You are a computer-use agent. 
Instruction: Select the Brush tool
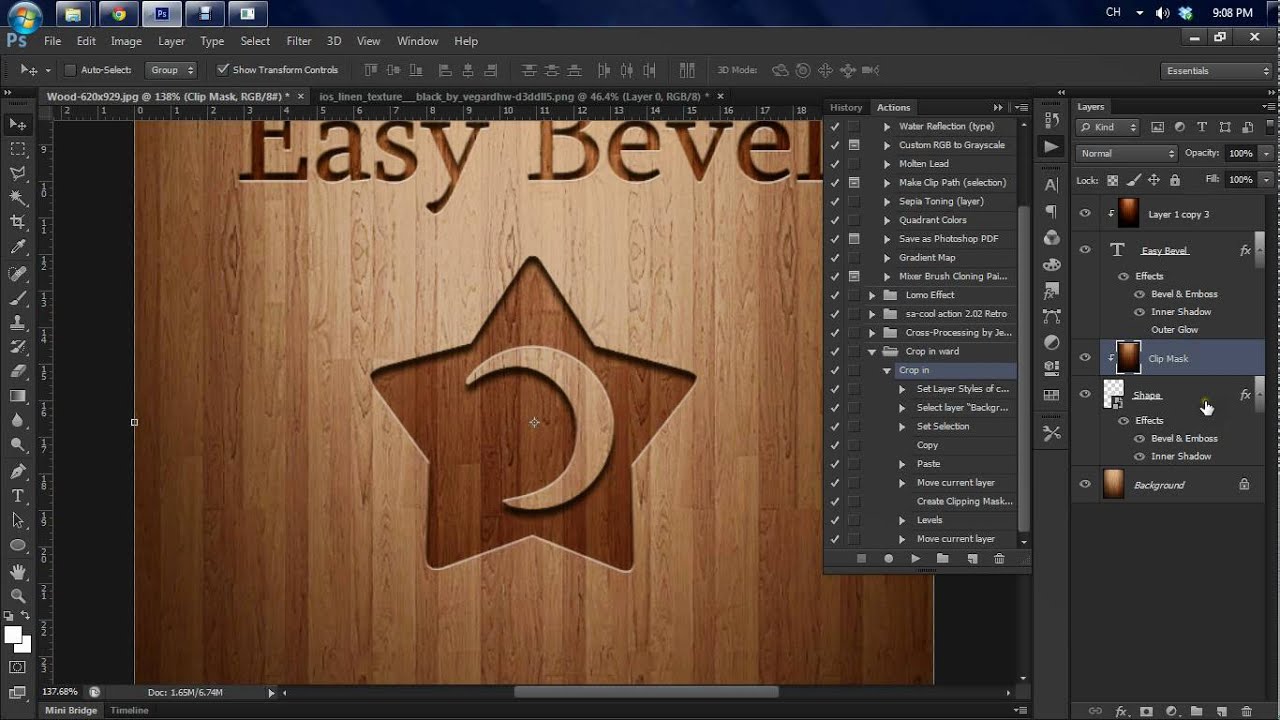18,298
